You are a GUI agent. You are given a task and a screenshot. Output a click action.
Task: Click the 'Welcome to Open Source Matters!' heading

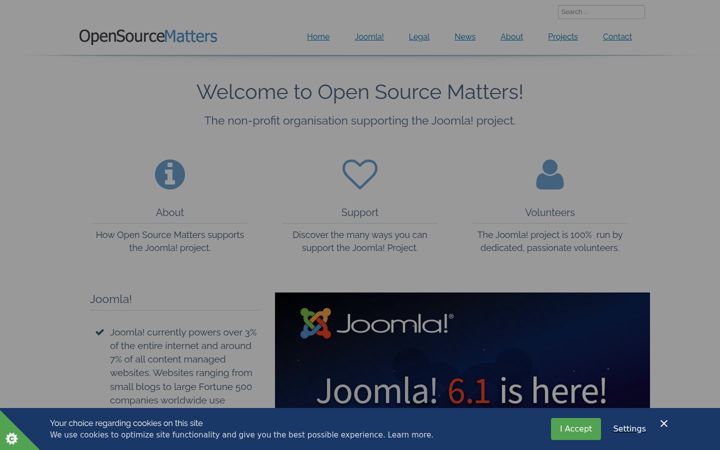360,92
